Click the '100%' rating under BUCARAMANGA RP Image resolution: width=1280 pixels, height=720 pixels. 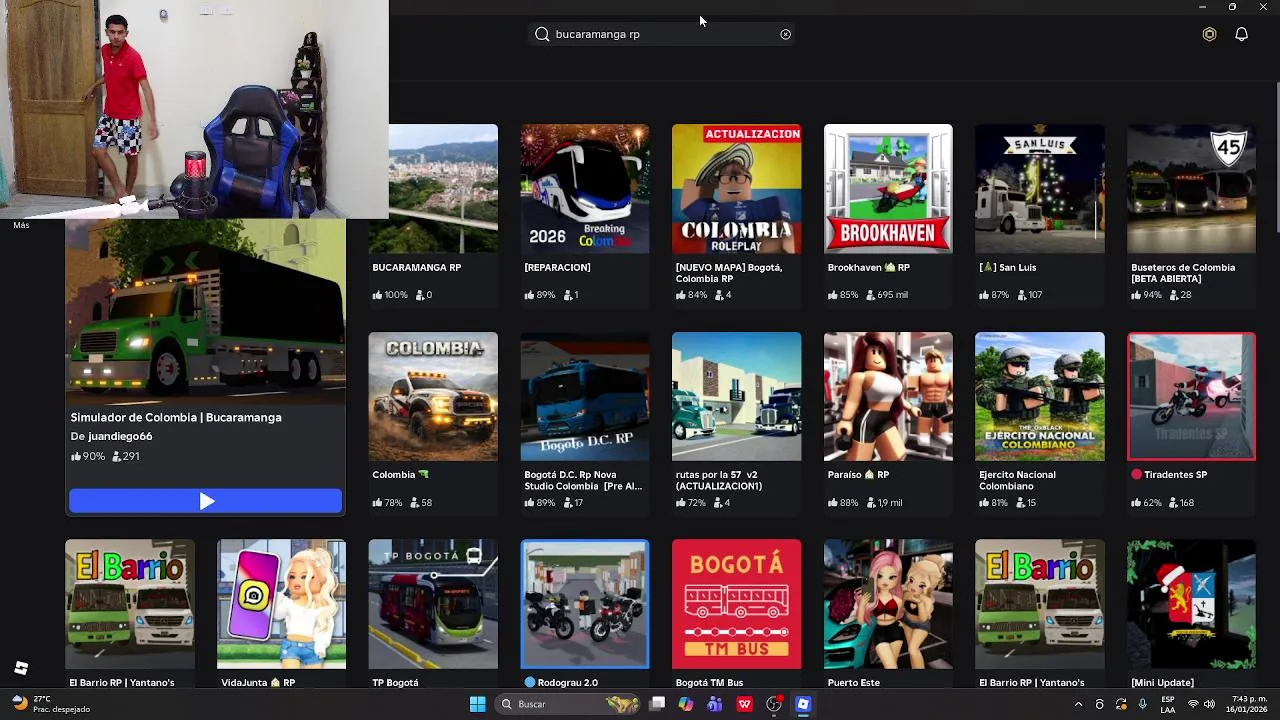[390, 295]
